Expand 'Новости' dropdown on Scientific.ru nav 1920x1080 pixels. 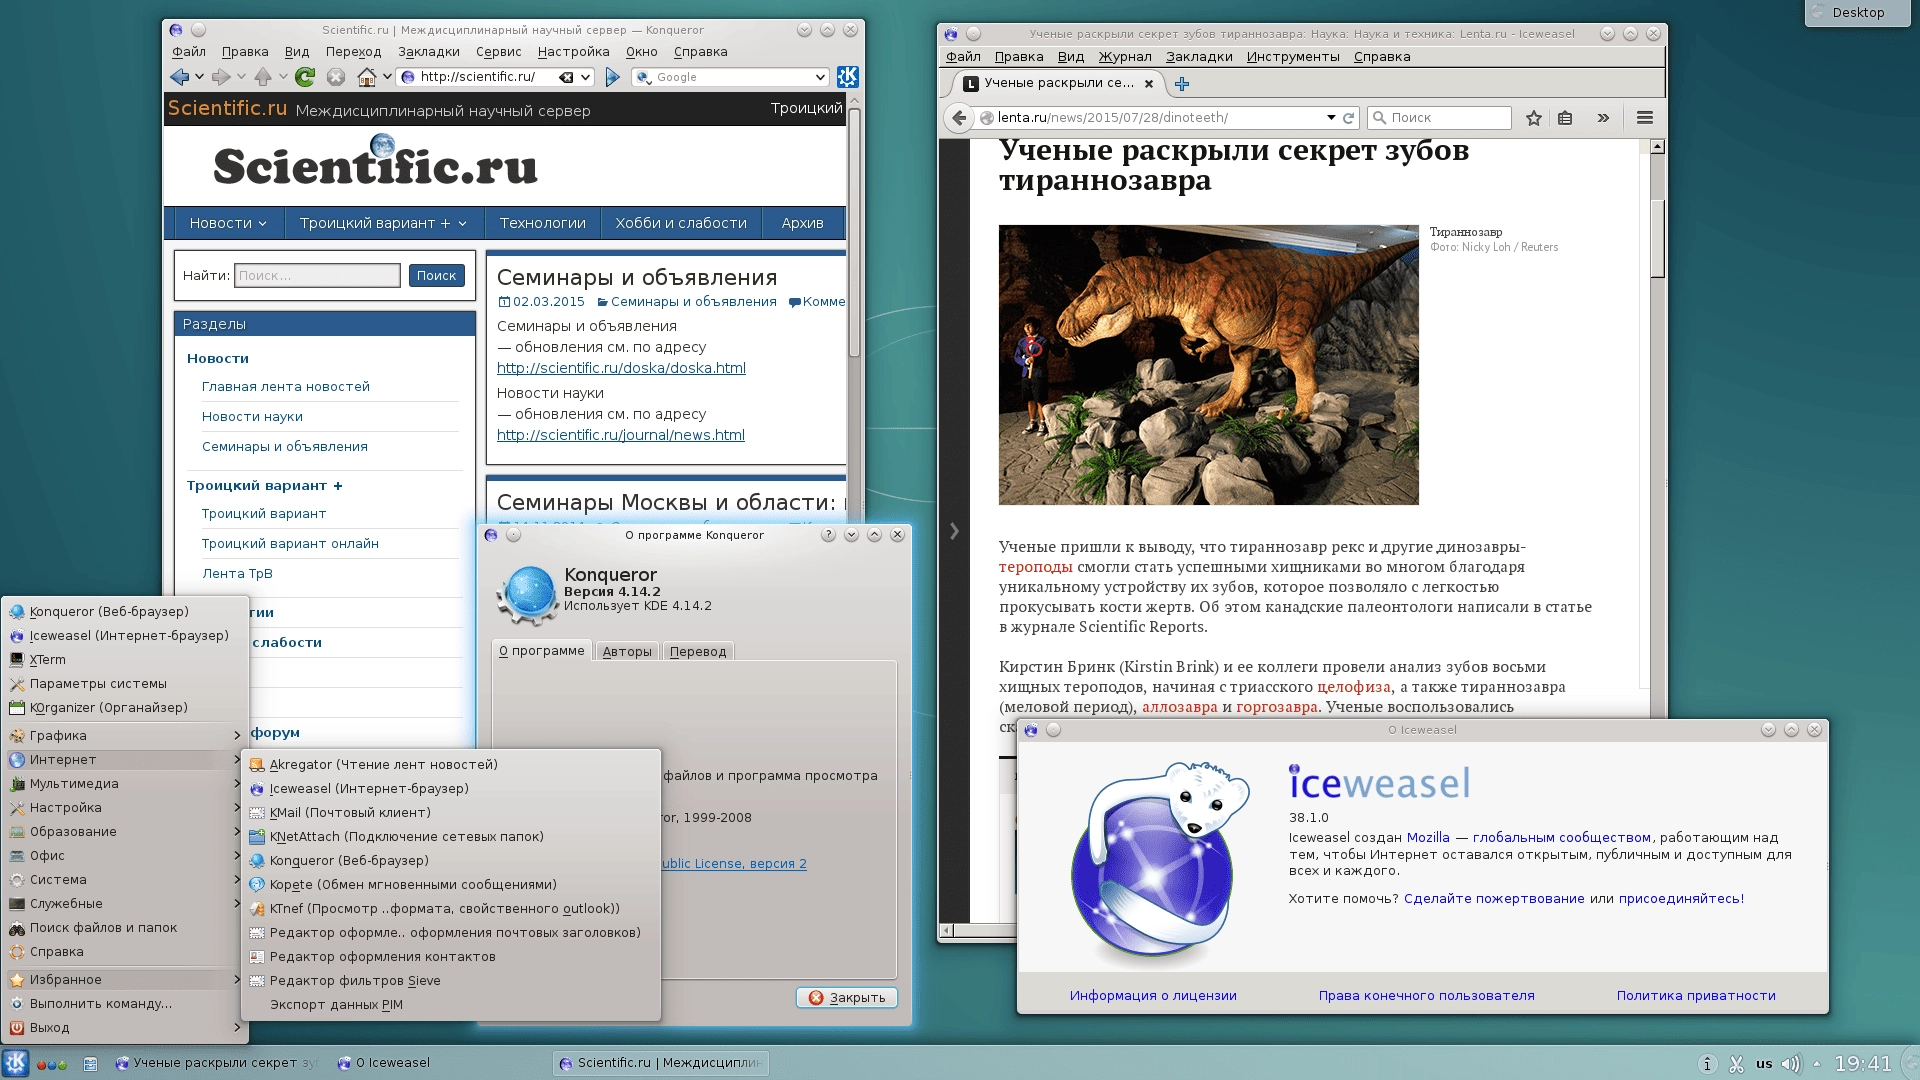point(263,224)
